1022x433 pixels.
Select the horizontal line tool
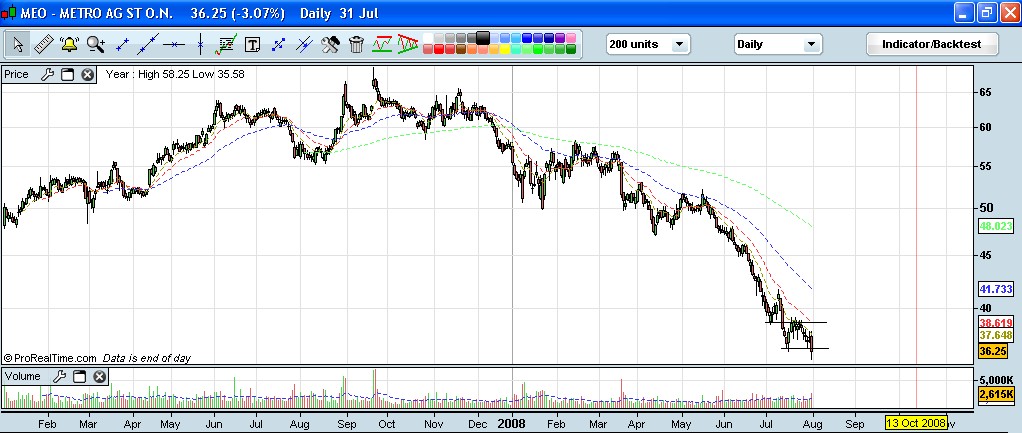click(174, 44)
